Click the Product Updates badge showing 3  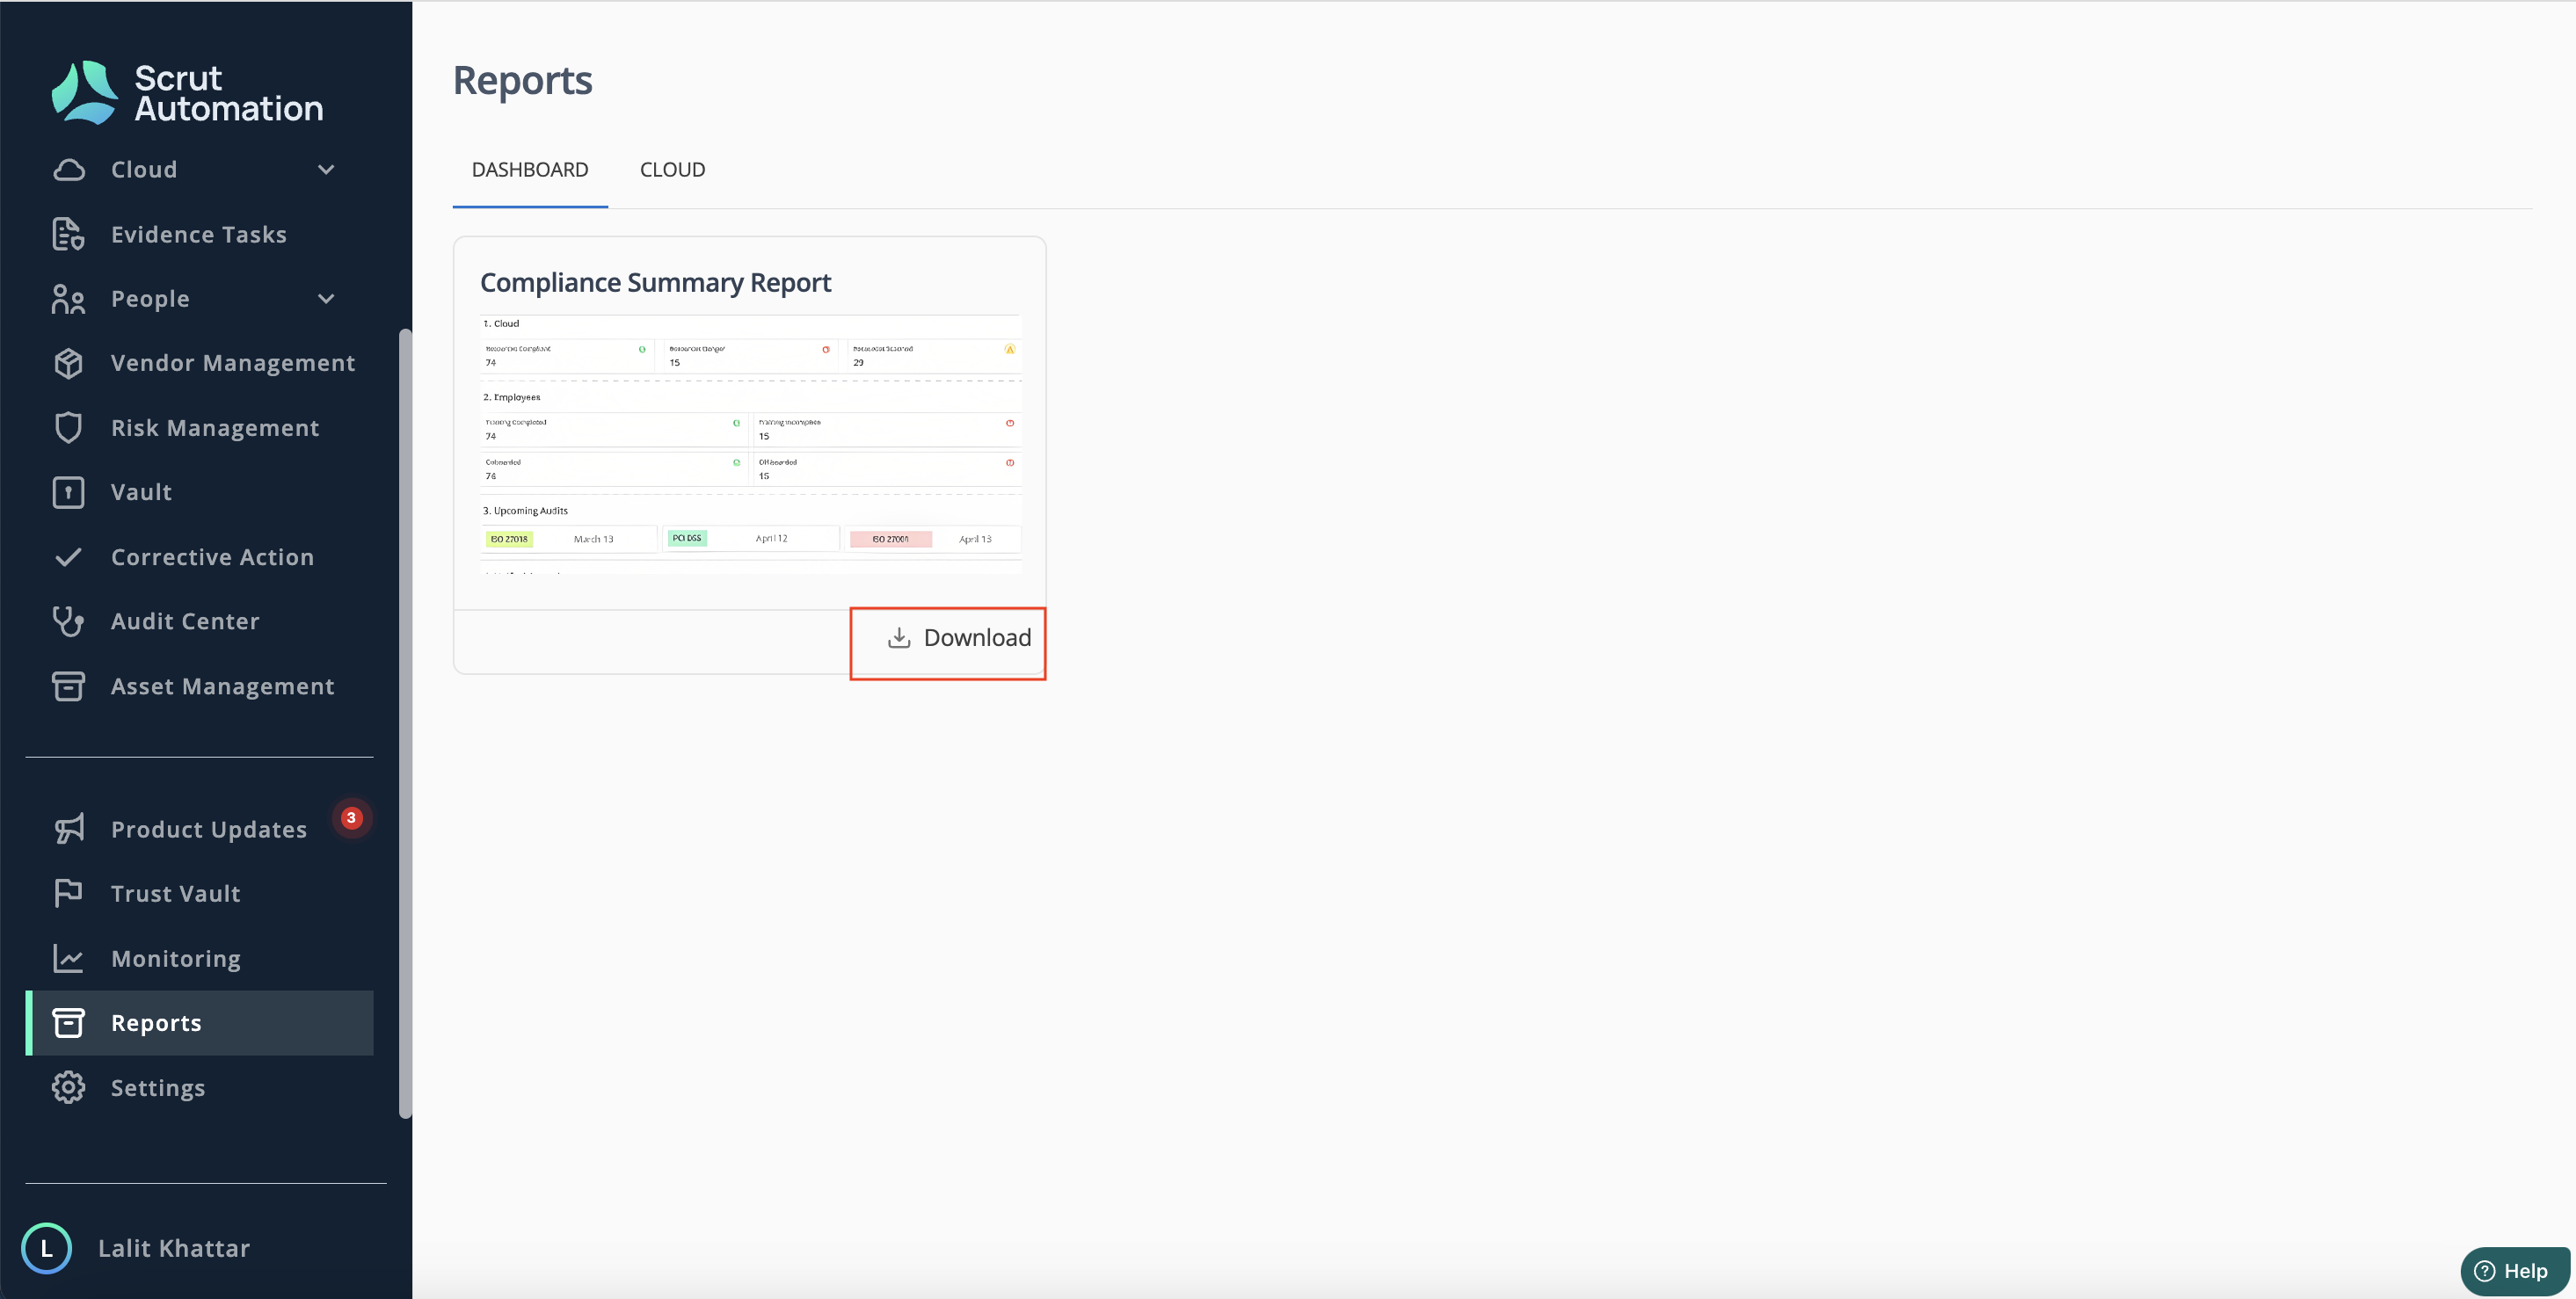351,818
